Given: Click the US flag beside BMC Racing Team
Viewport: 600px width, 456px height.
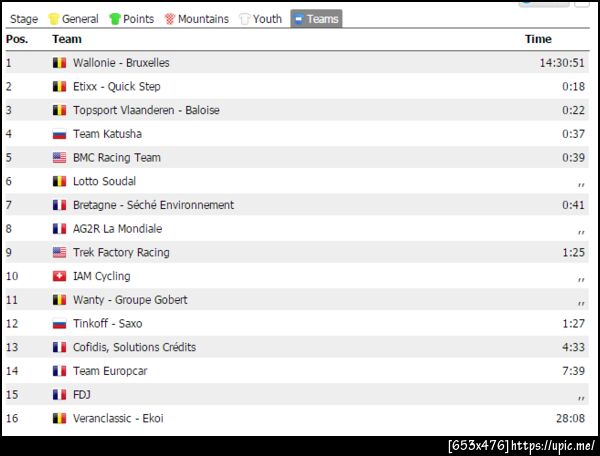Looking at the screenshot, I should [x=59, y=158].
